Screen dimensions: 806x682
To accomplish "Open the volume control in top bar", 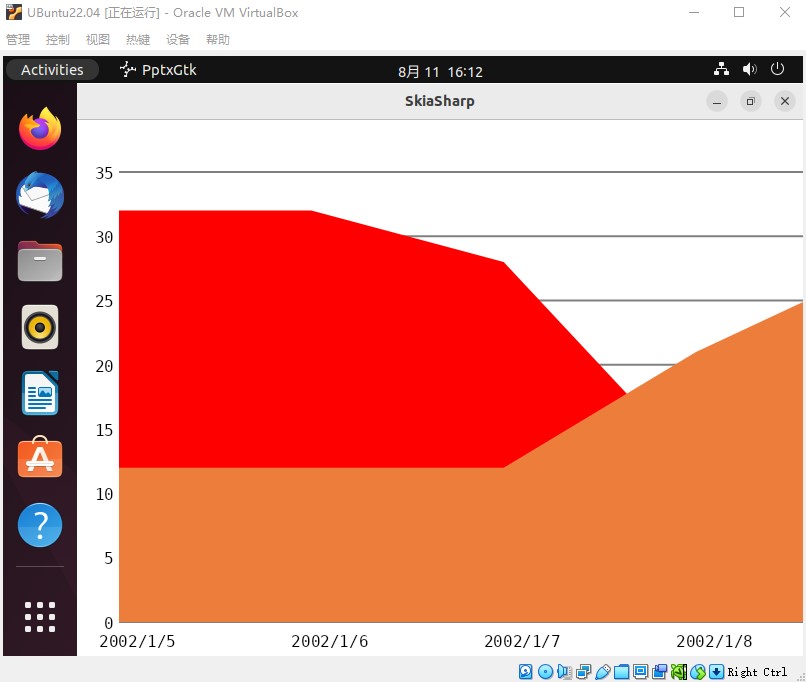I will pos(750,70).
